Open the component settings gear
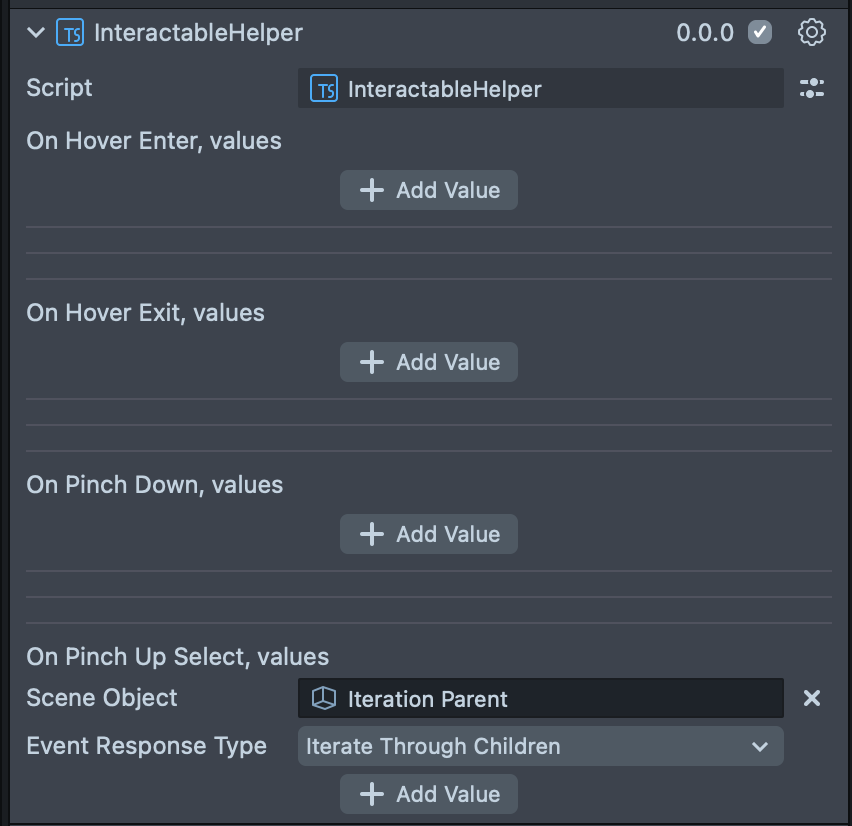The image size is (852, 826). click(811, 33)
